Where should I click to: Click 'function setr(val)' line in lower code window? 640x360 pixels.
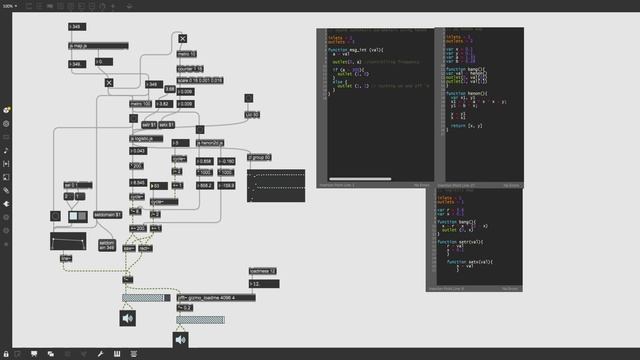click(x=460, y=242)
